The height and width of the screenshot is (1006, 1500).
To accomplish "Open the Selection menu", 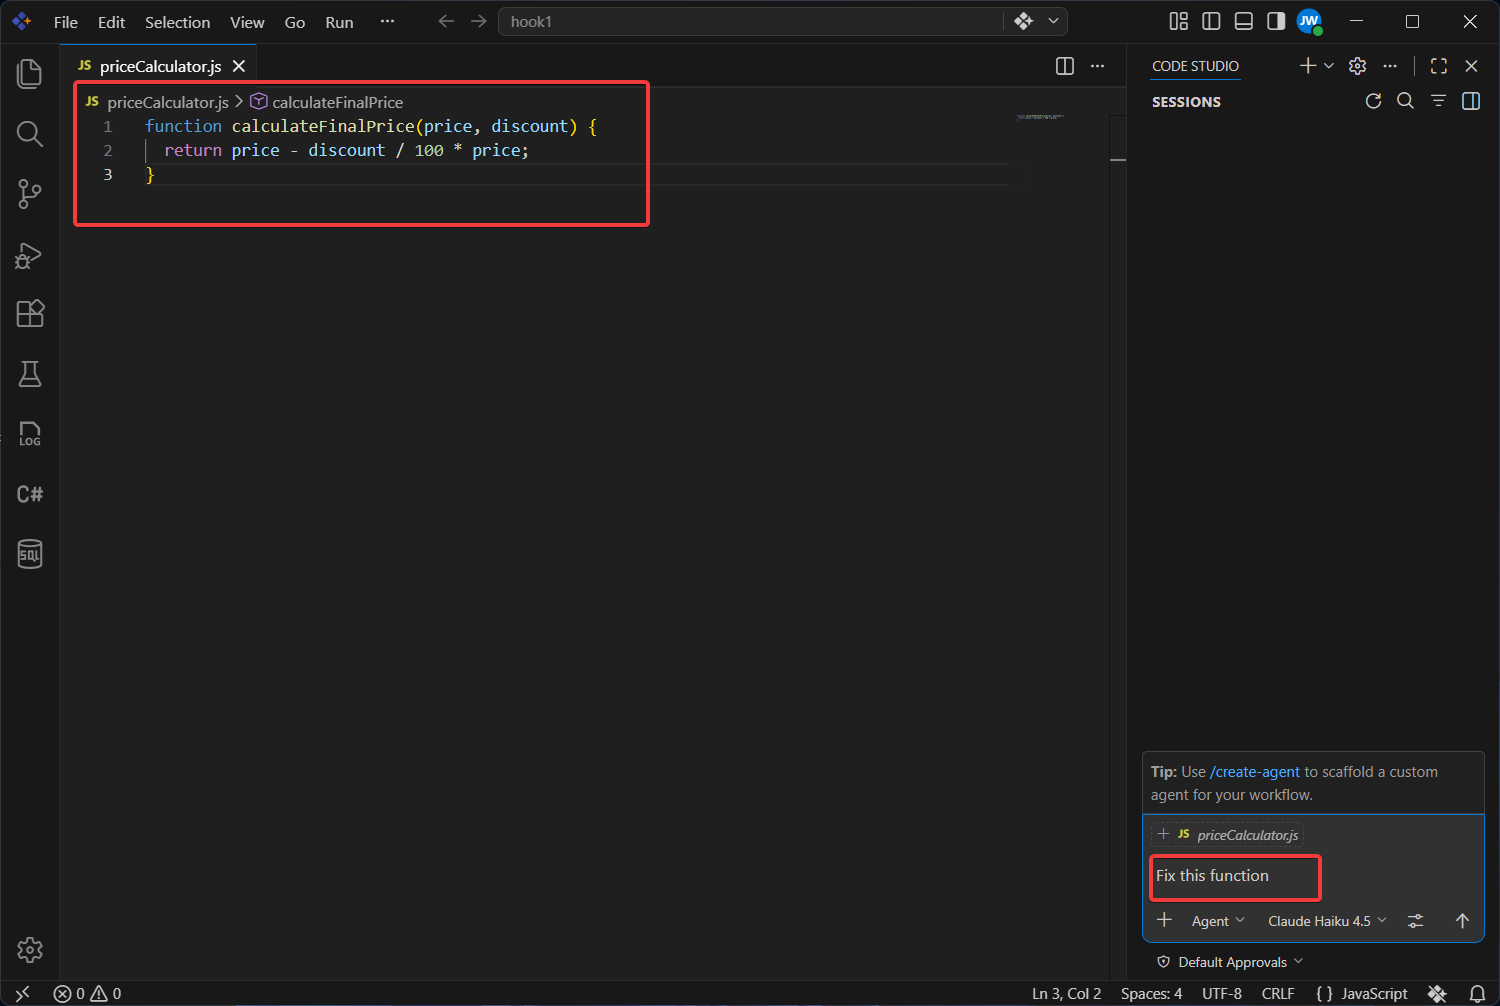I will tap(178, 22).
